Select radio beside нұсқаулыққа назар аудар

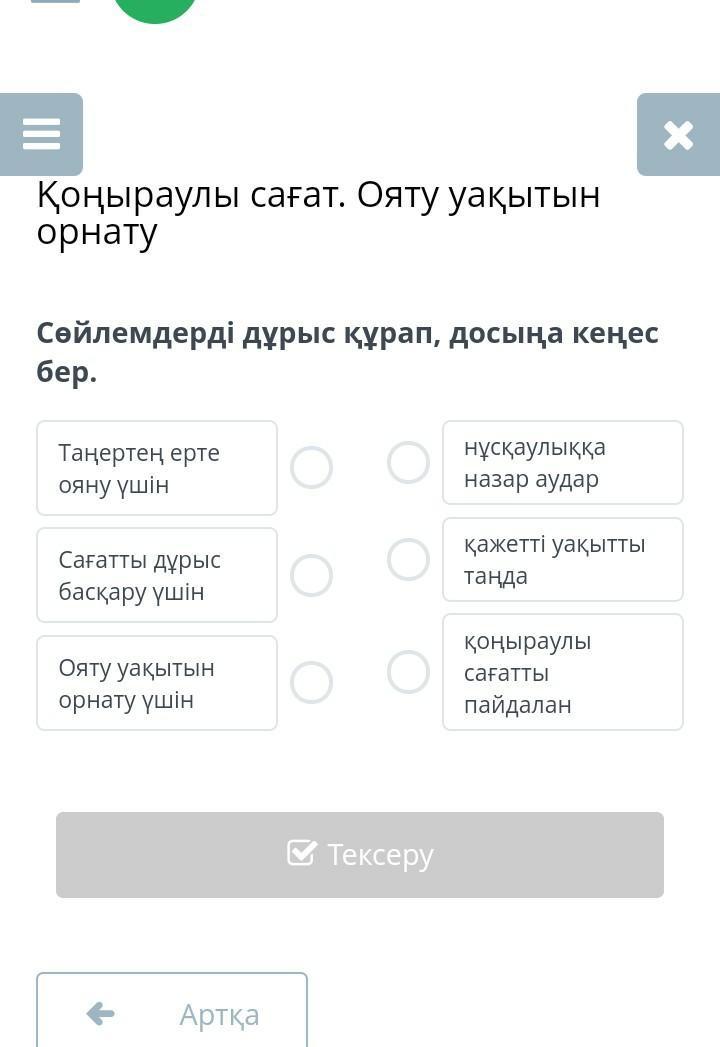click(x=408, y=462)
